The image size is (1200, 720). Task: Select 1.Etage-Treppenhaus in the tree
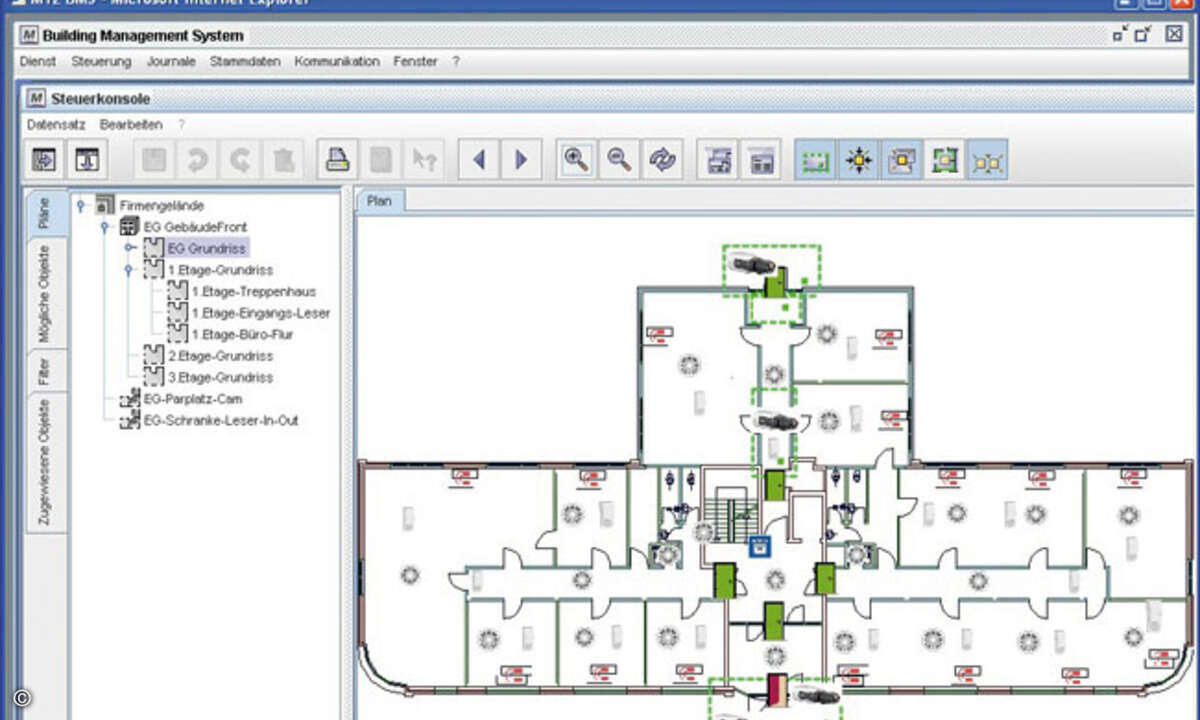(254, 292)
